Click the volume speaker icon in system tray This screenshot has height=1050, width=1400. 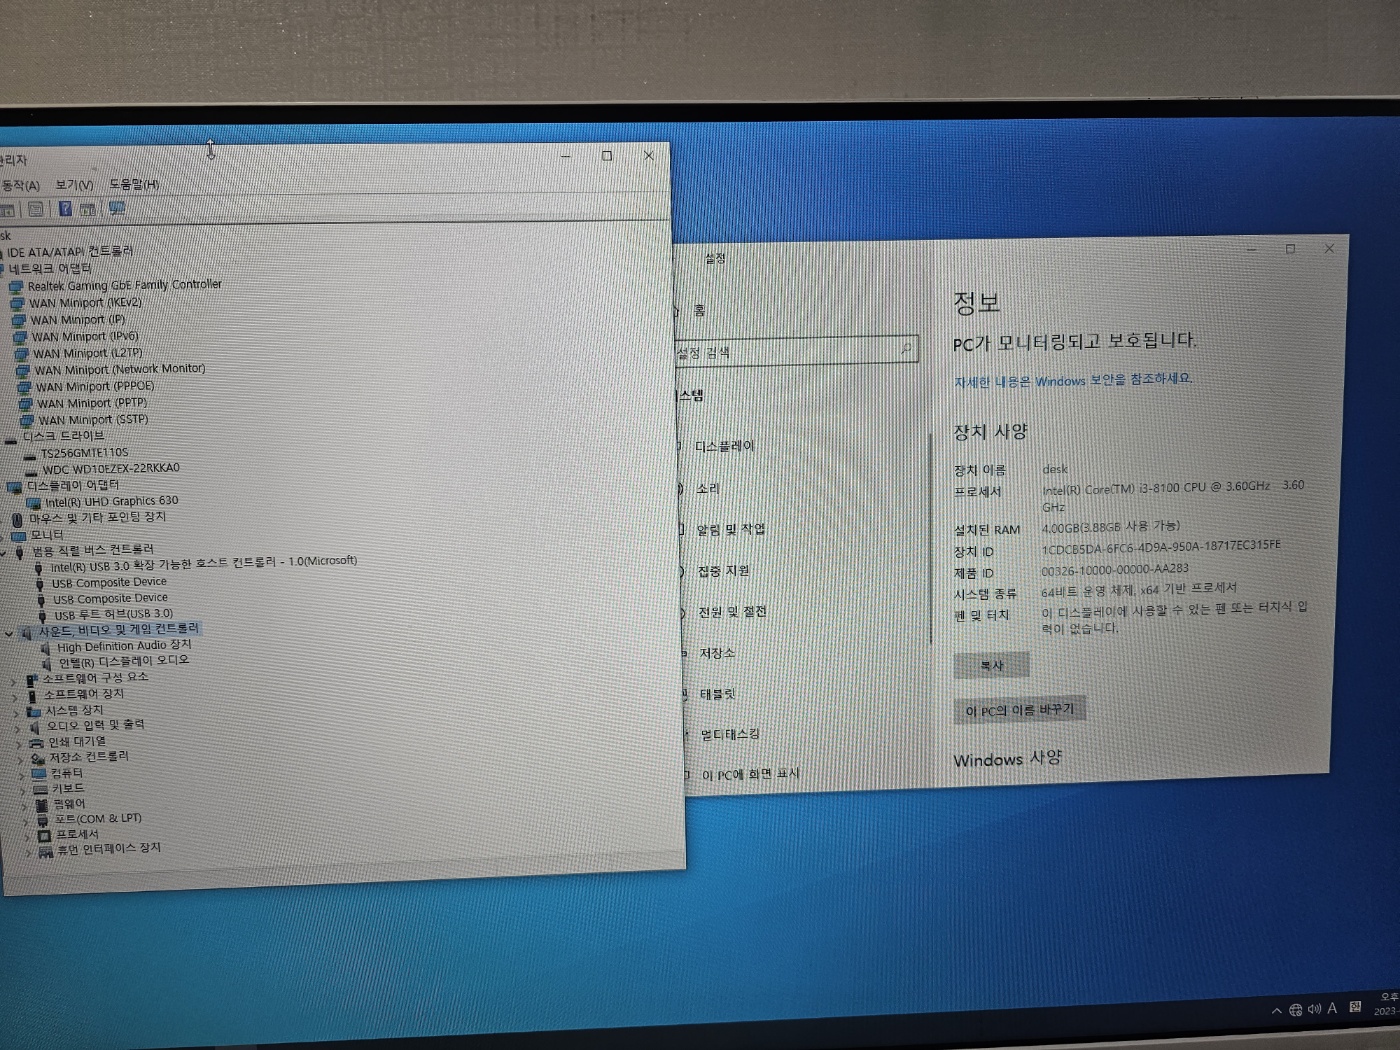[x=1314, y=1009]
